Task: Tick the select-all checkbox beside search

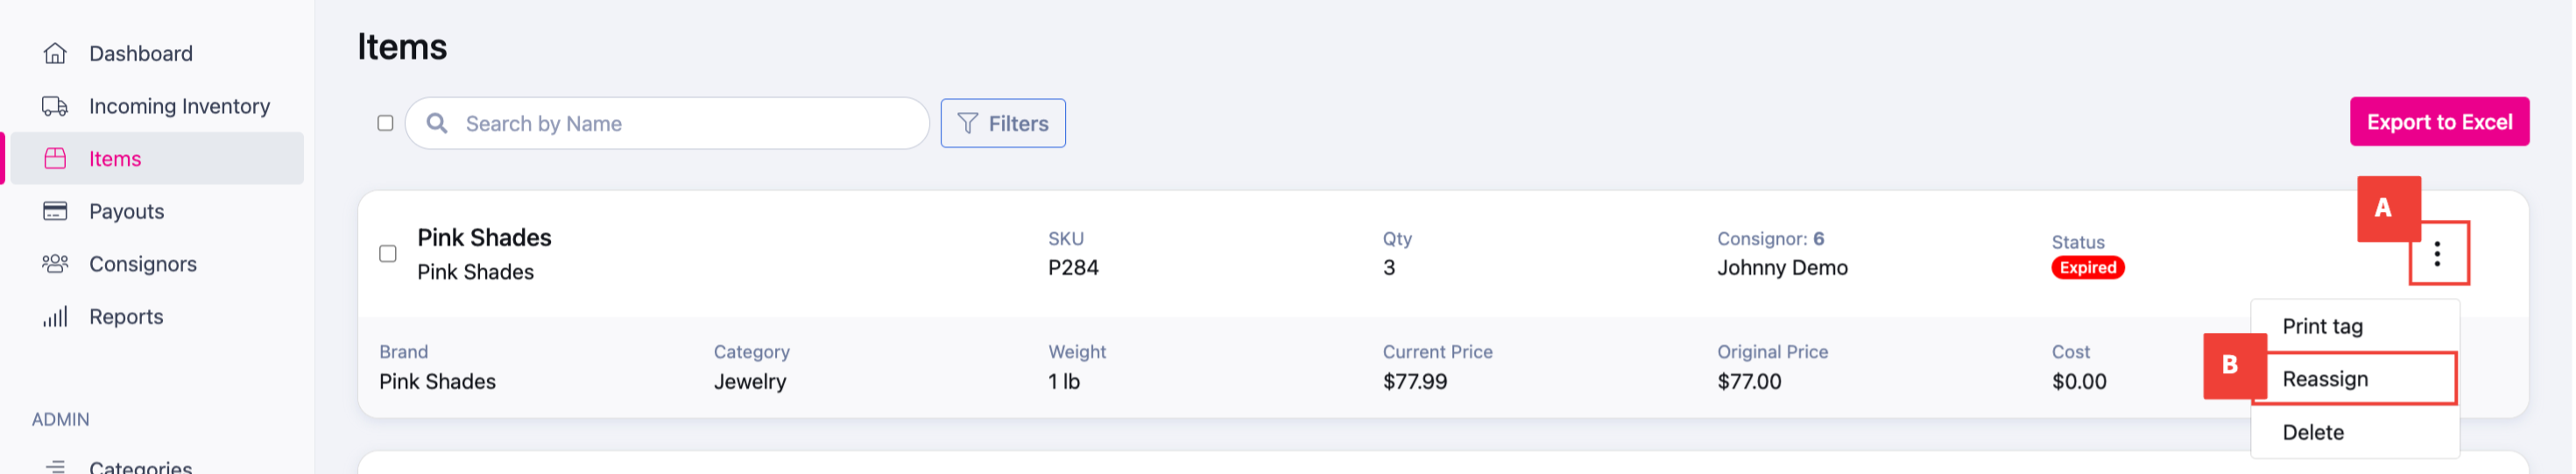Action: pyautogui.click(x=385, y=123)
